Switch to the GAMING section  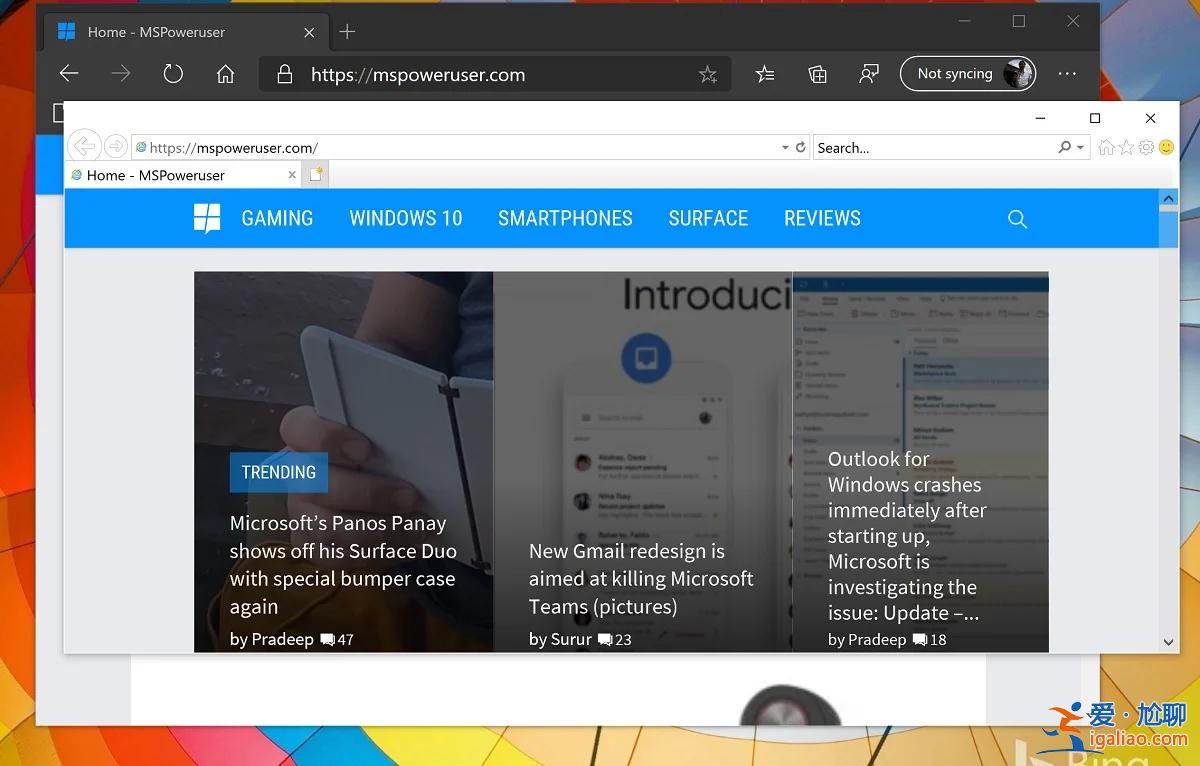(x=277, y=218)
